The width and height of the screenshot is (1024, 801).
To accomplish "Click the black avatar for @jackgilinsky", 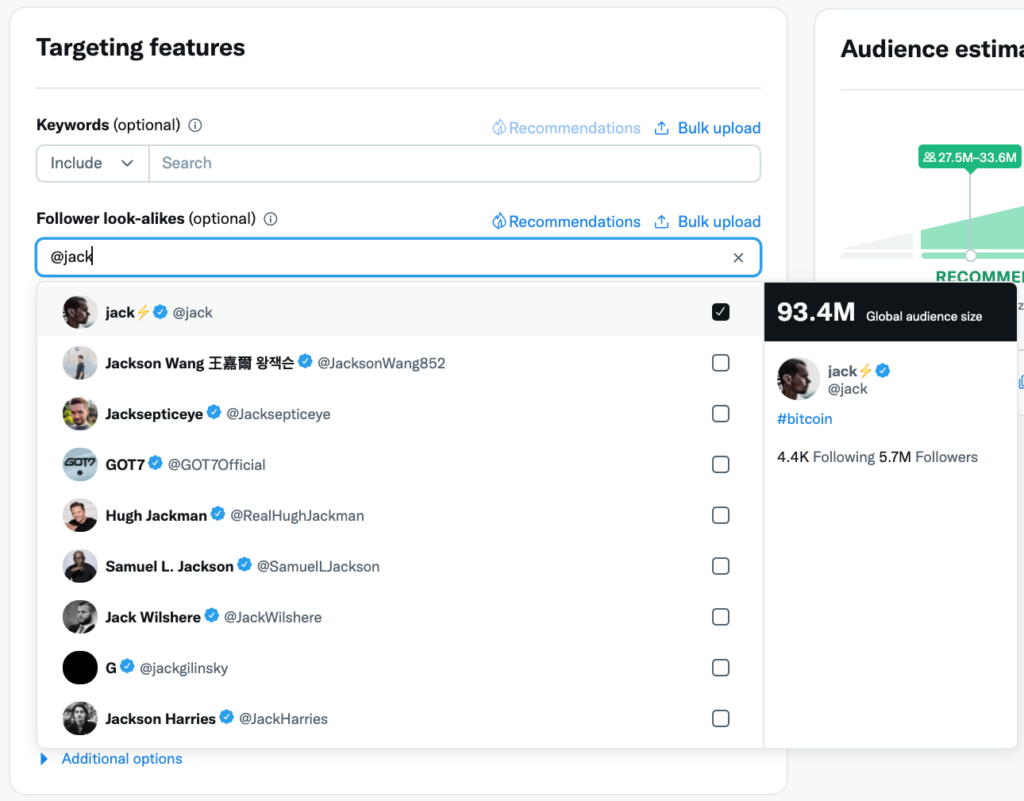I will click(x=80, y=668).
